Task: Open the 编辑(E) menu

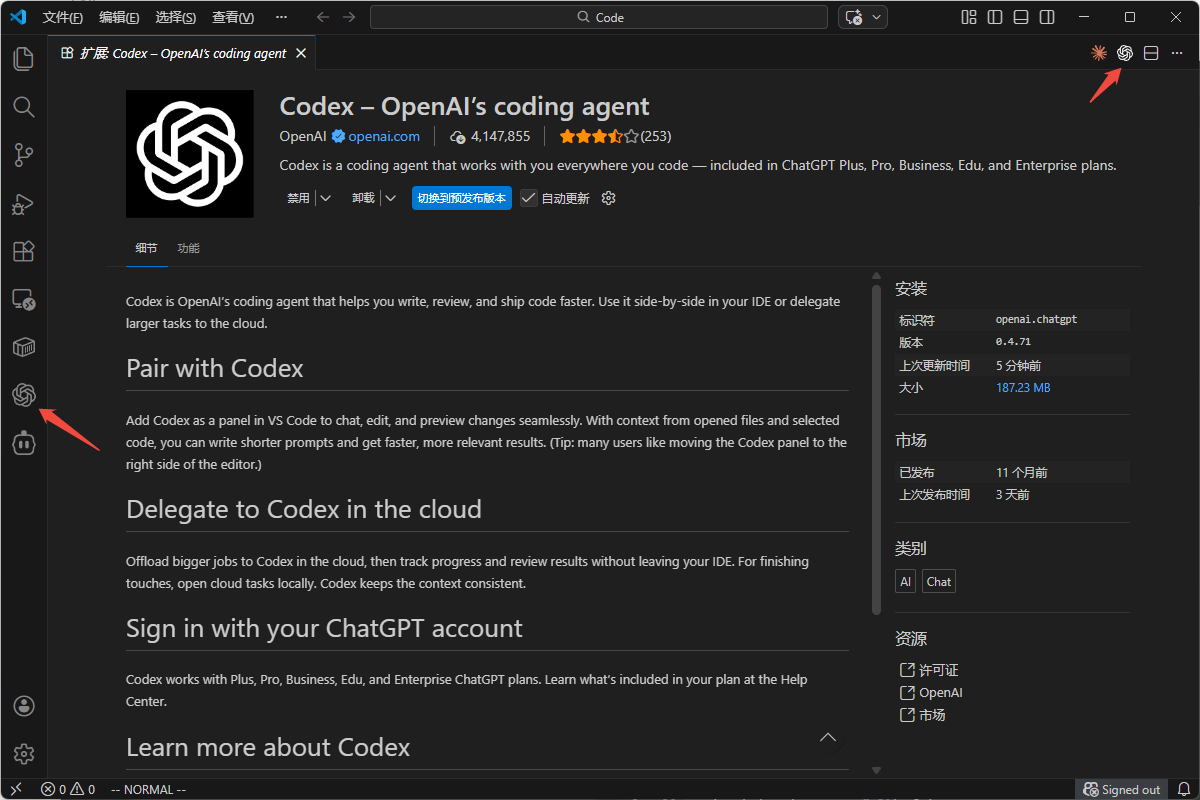Action: coord(120,17)
